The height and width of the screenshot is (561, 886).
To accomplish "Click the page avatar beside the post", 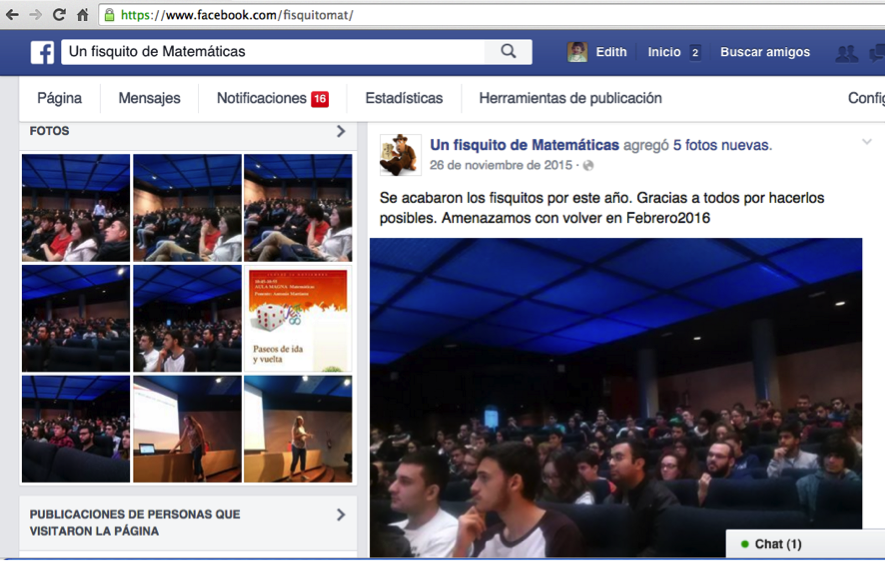I will point(400,155).
